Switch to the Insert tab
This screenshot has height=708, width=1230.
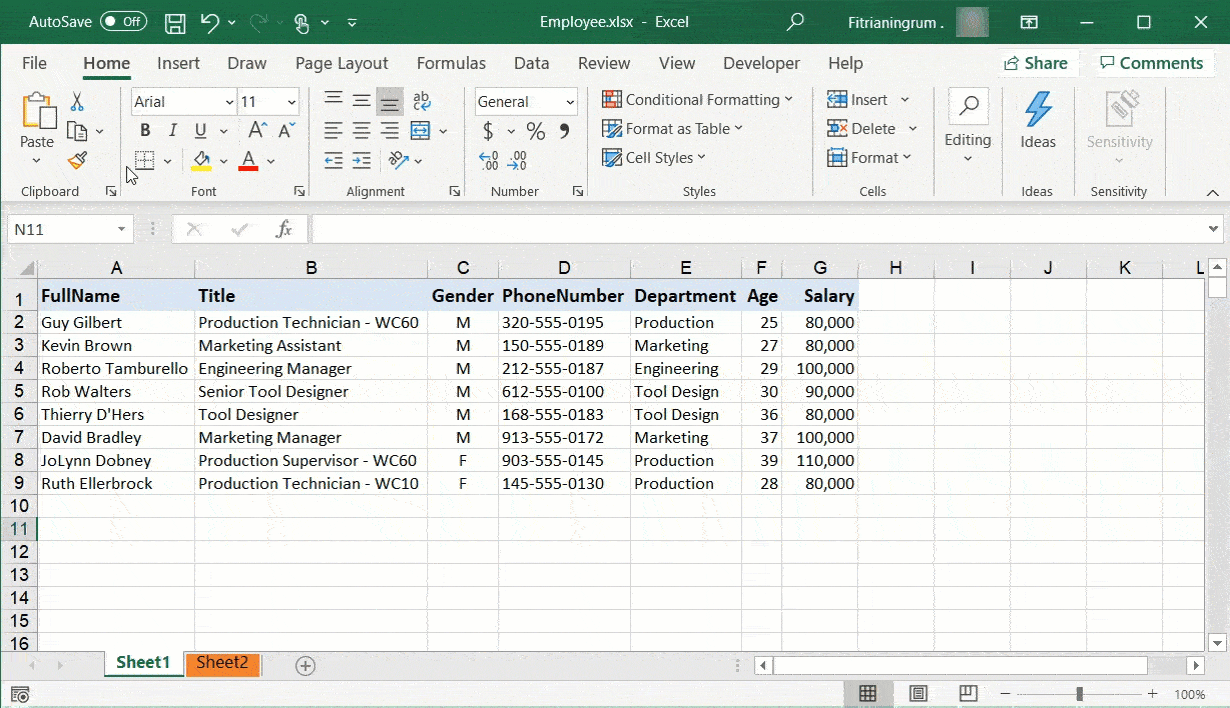point(178,63)
